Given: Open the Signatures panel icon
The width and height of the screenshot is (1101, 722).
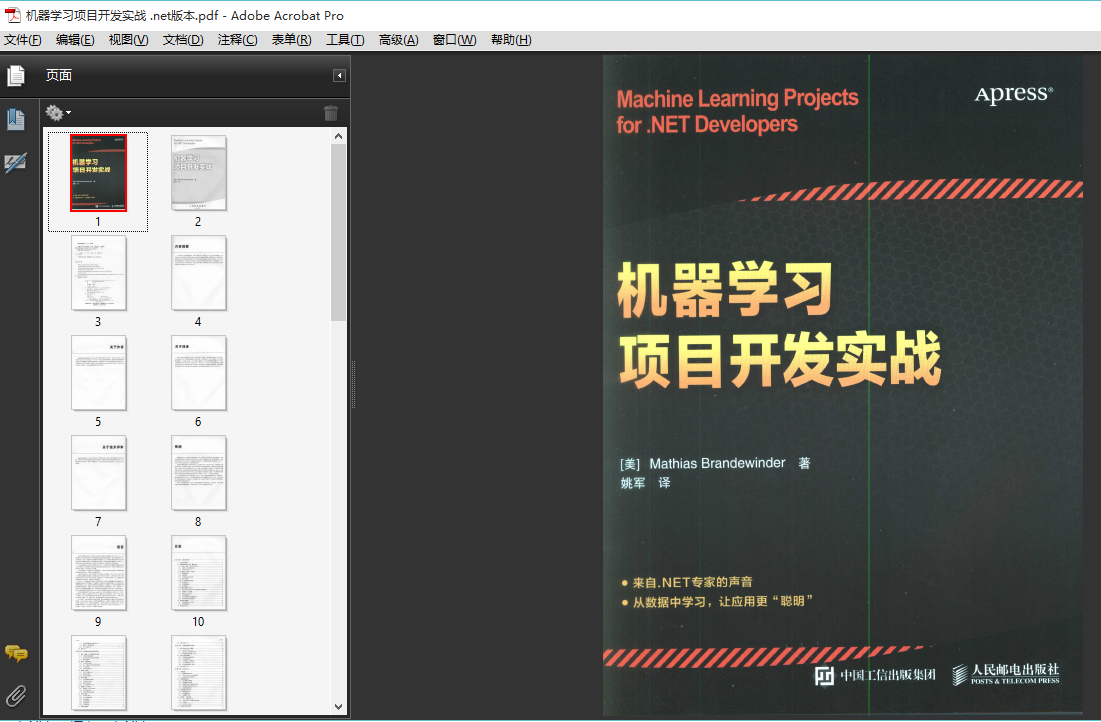Looking at the screenshot, I should tap(15, 163).
